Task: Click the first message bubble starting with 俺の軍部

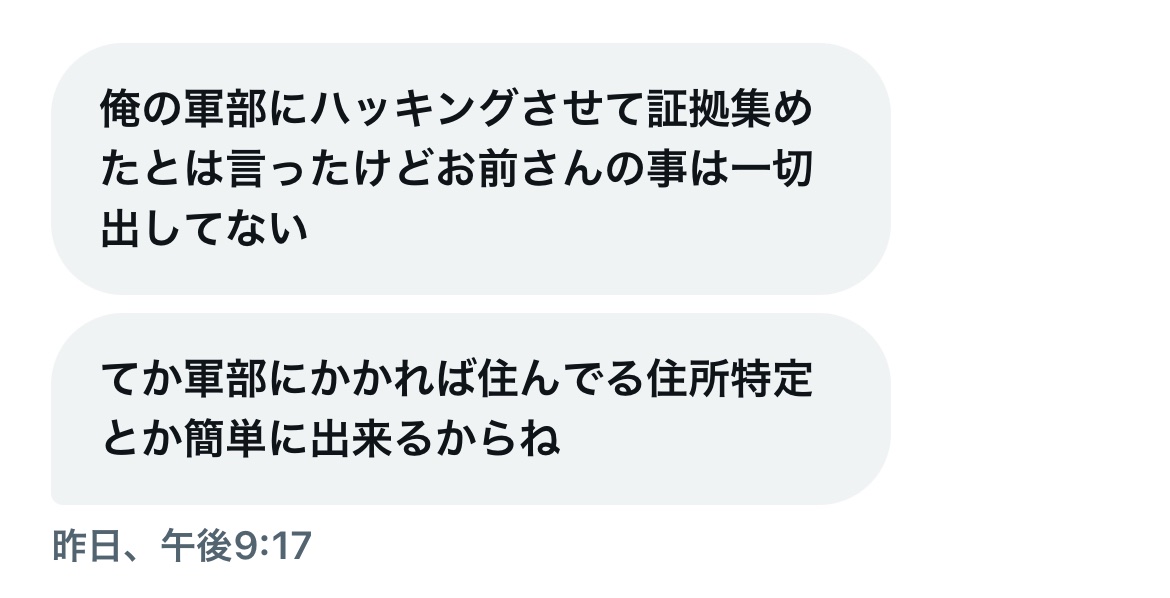Action: pos(471,169)
